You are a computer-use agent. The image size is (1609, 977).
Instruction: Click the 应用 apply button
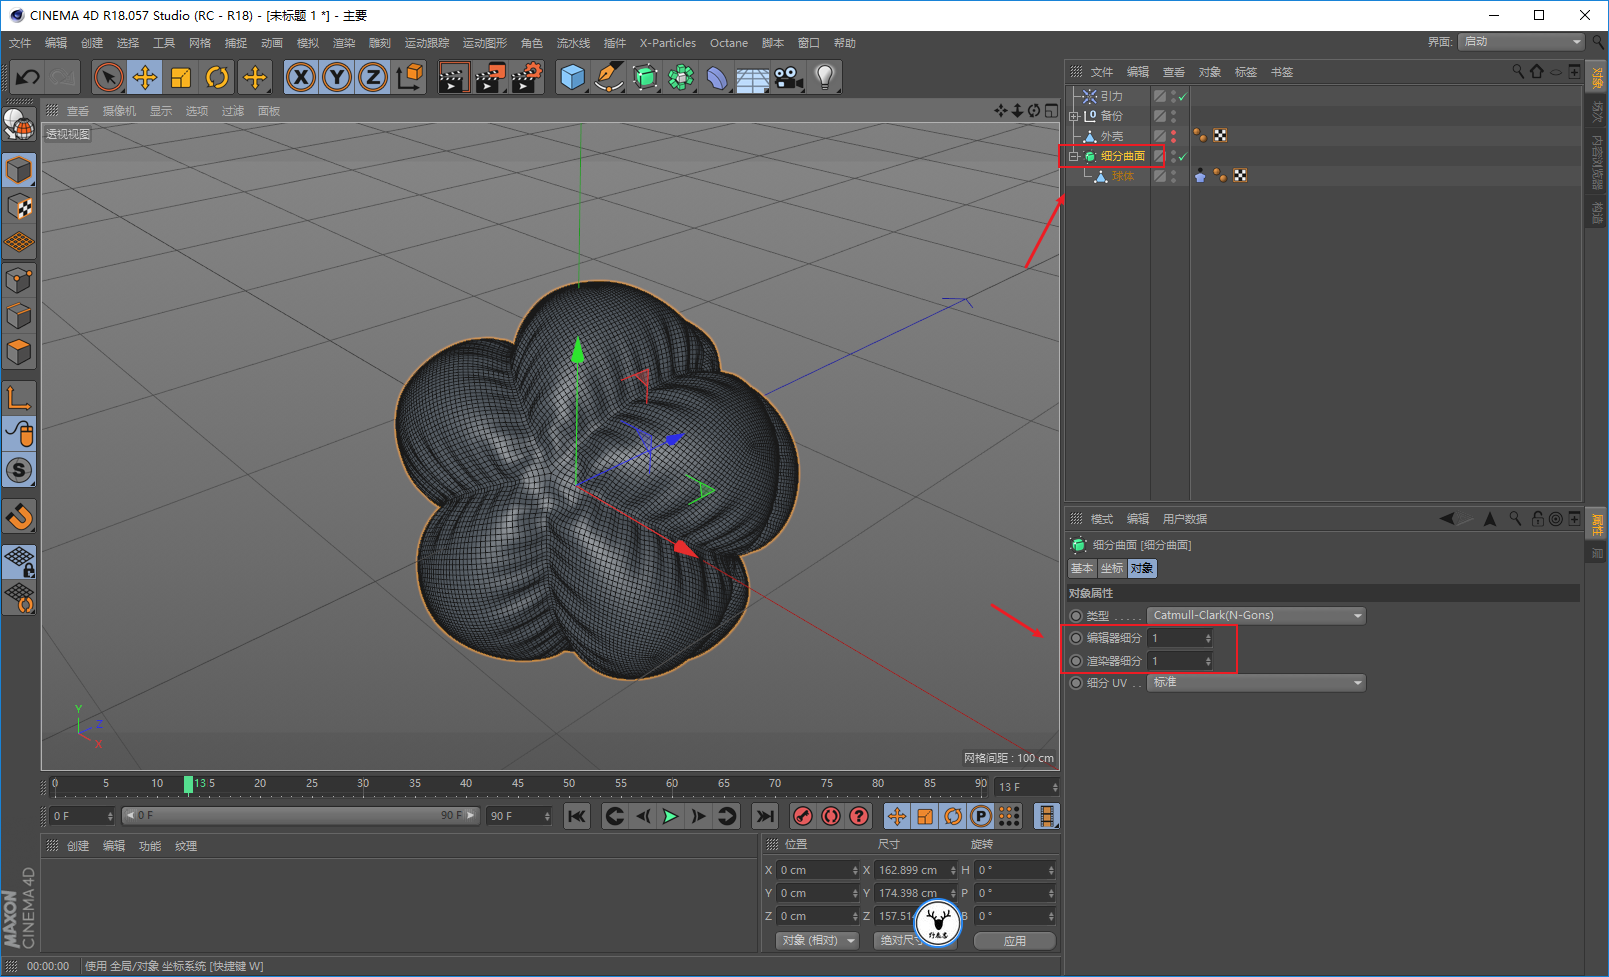(1015, 940)
